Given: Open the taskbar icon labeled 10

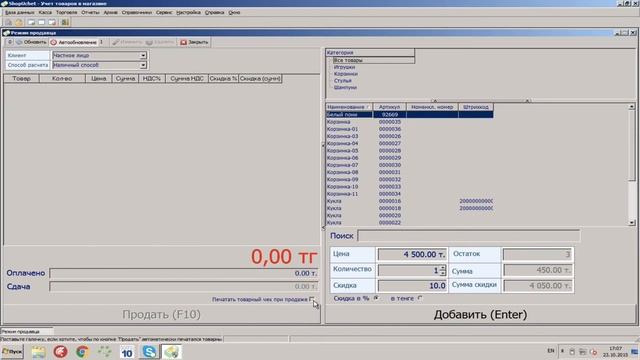Looking at the screenshot, I should point(127,352).
